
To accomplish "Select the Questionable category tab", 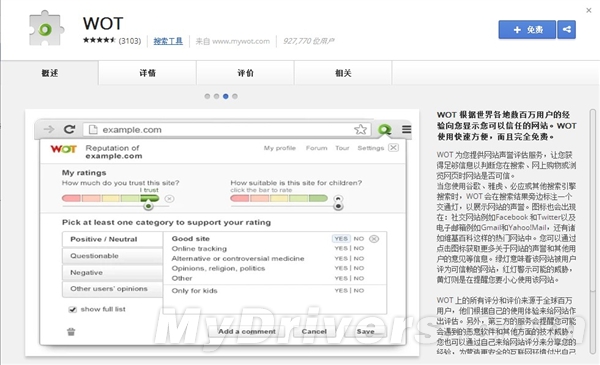I will point(112,256).
